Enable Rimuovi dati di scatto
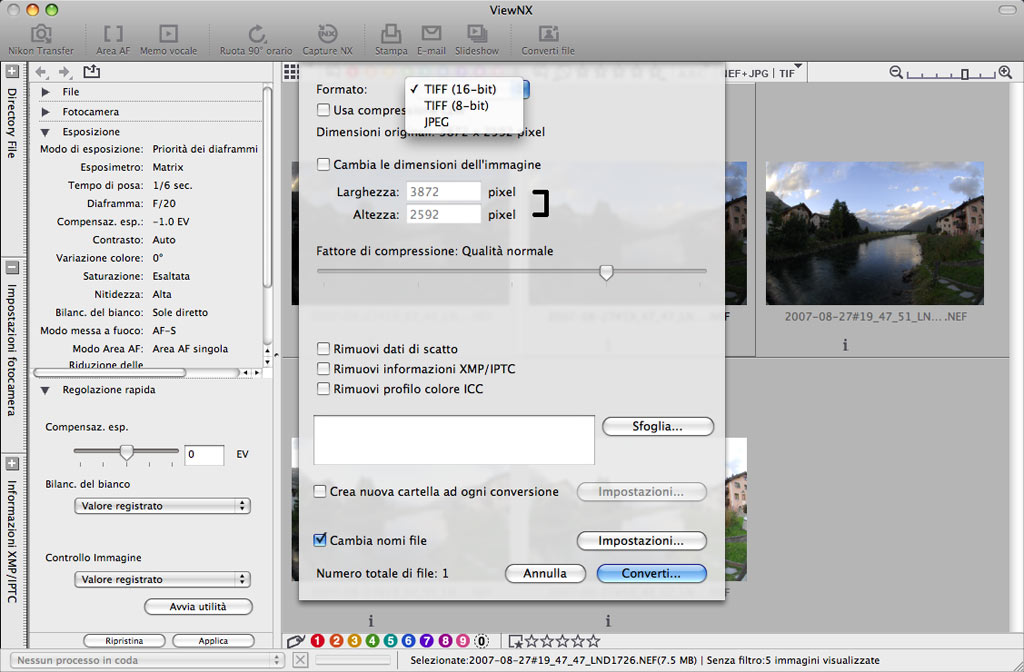This screenshot has height=672, width=1024. pyautogui.click(x=323, y=349)
